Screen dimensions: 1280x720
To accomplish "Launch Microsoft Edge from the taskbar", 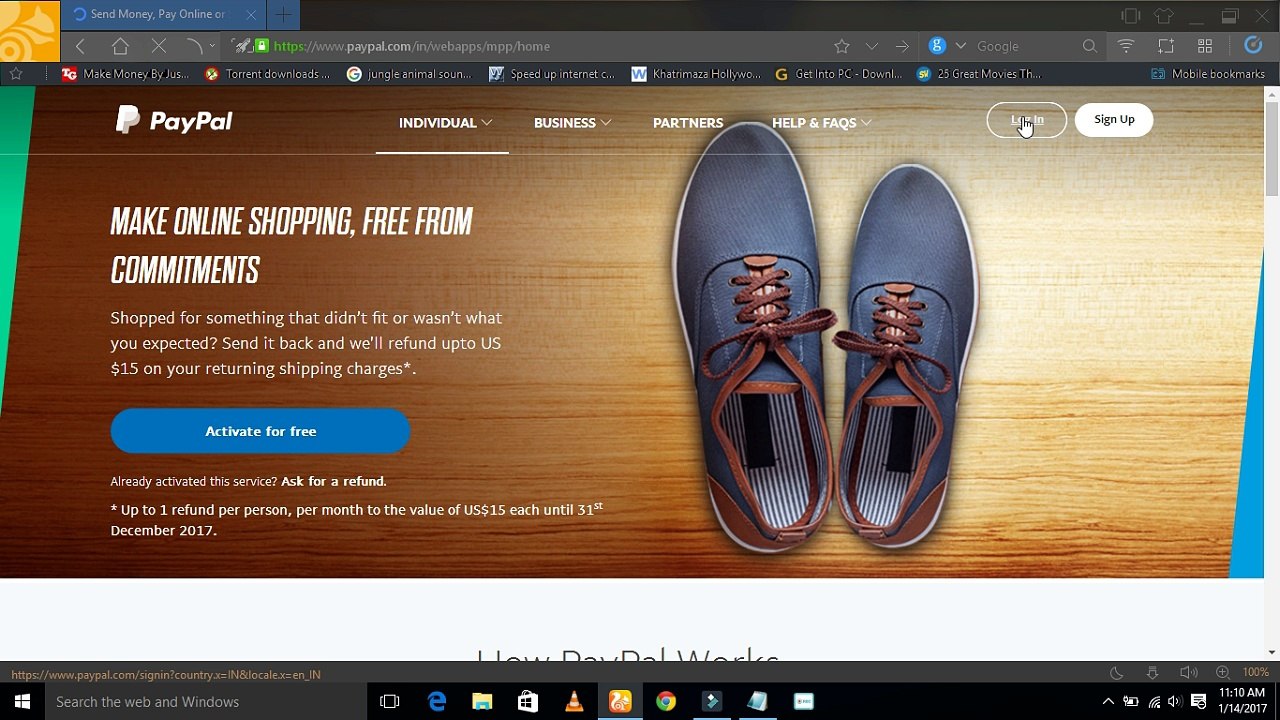I will [x=437, y=701].
